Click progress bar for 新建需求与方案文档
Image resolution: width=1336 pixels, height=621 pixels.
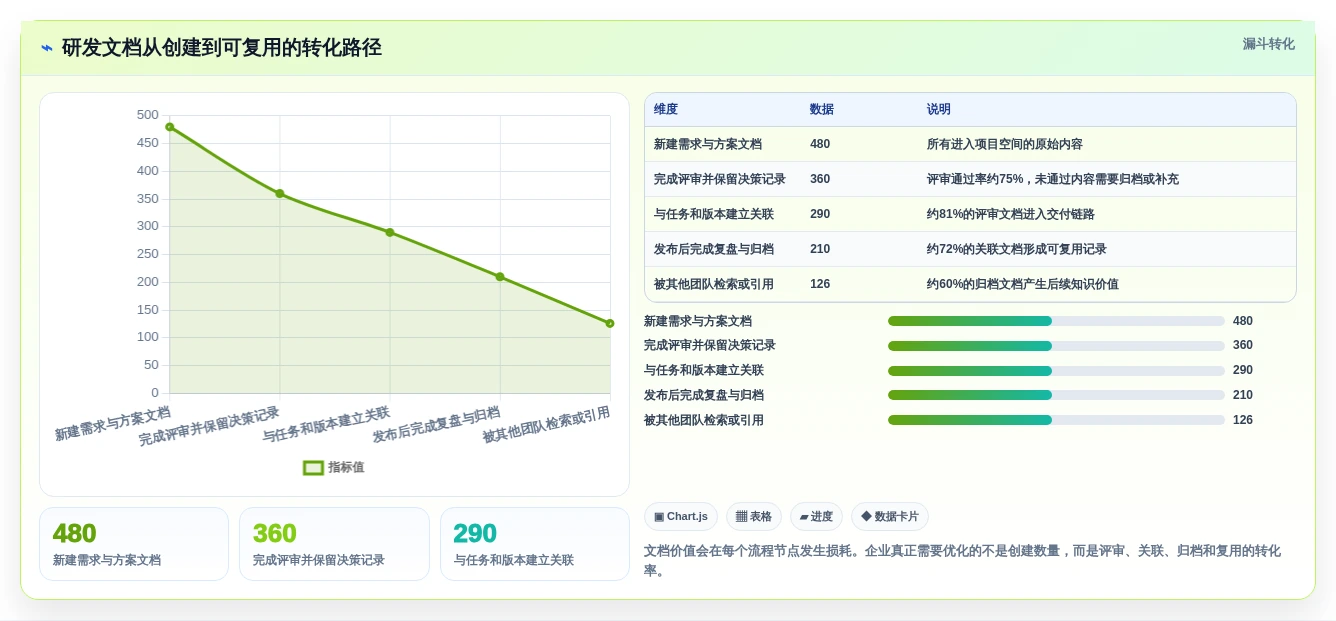(1056, 321)
